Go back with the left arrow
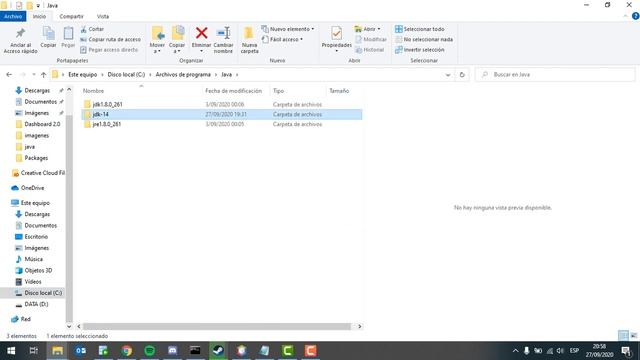Viewport: 640px width, 360px height. [x=9, y=75]
